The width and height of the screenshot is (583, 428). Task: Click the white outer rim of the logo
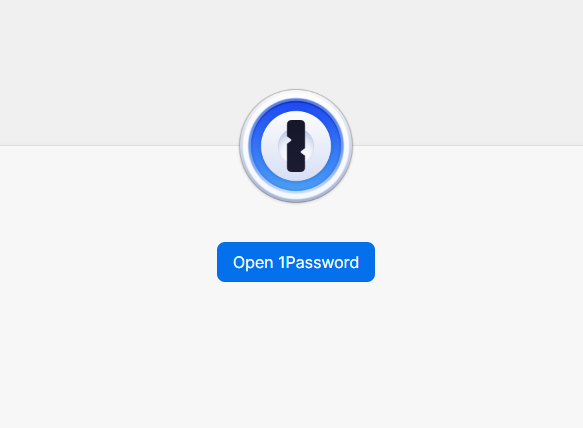[296, 94]
